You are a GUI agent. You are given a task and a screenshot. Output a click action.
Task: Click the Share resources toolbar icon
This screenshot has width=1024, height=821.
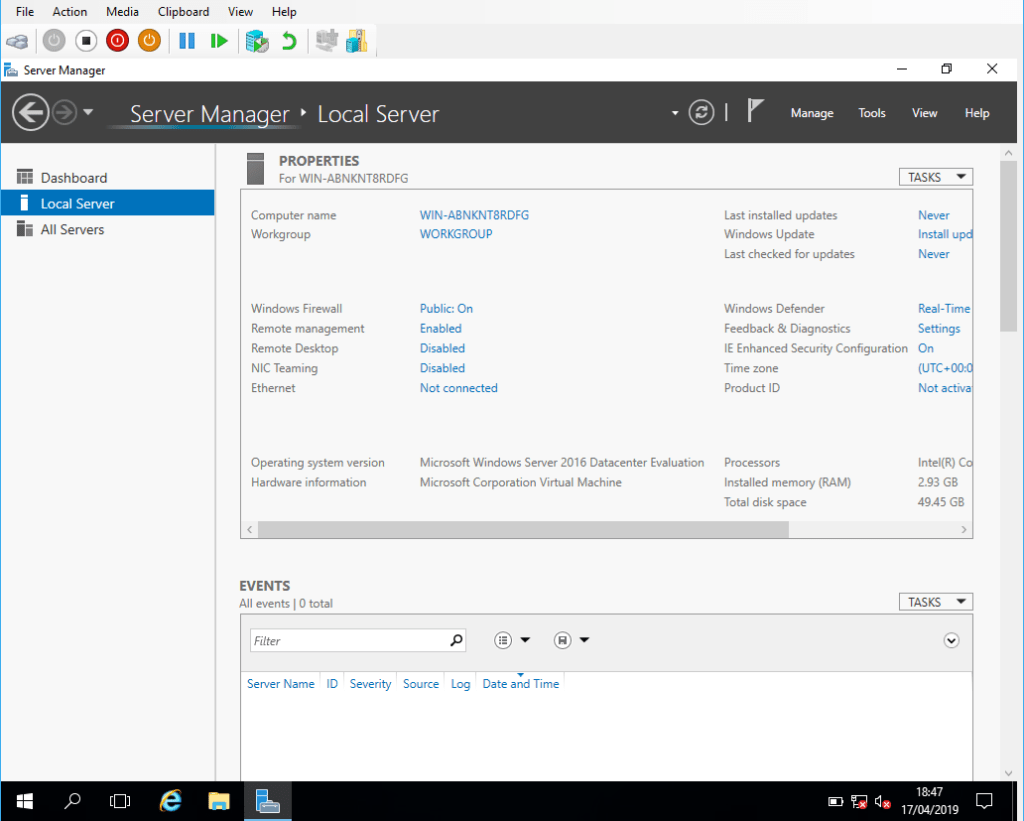[x=357, y=41]
